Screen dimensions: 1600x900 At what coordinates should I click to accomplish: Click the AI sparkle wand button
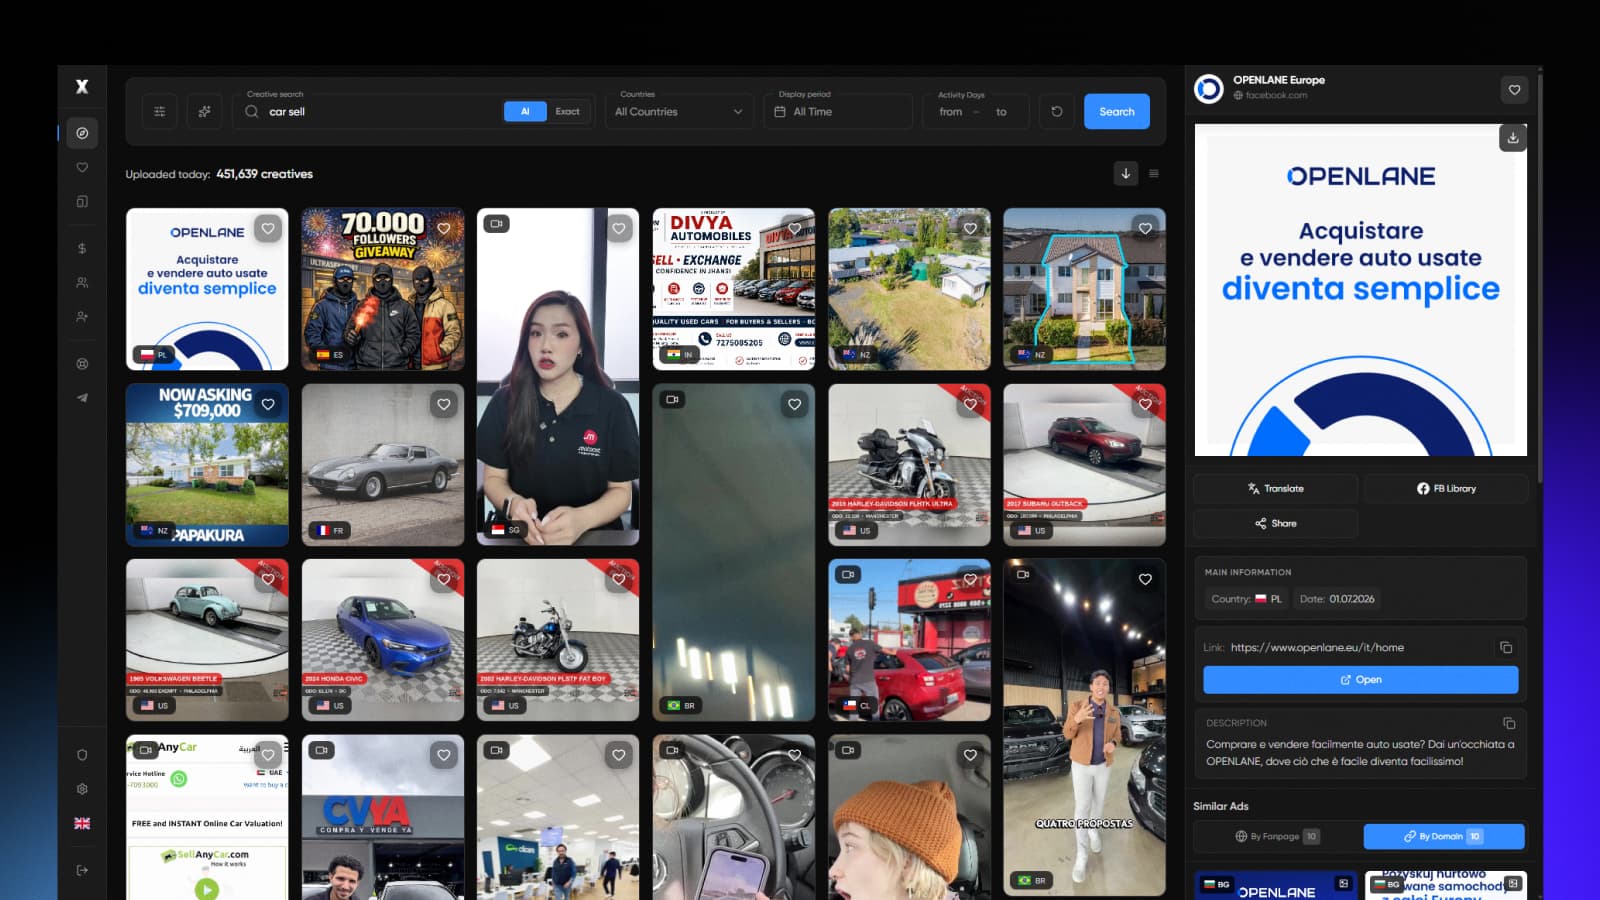(x=204, y=112)
